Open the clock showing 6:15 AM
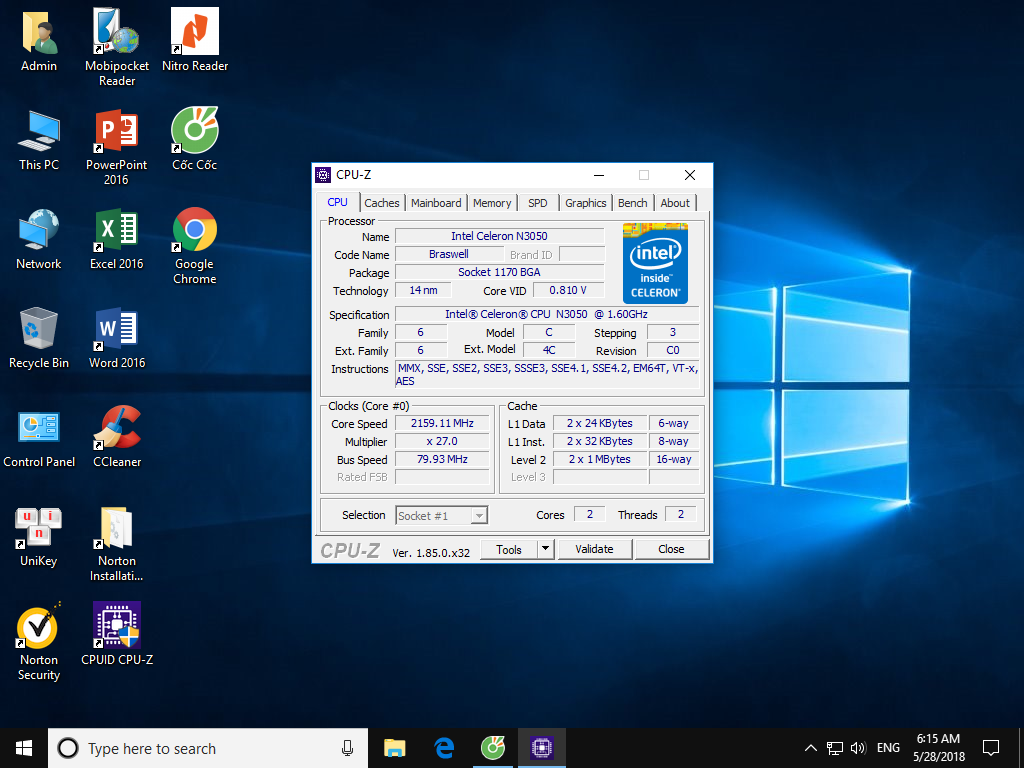The width and height of the screenshot is (1024, 768). click(938, 748)
